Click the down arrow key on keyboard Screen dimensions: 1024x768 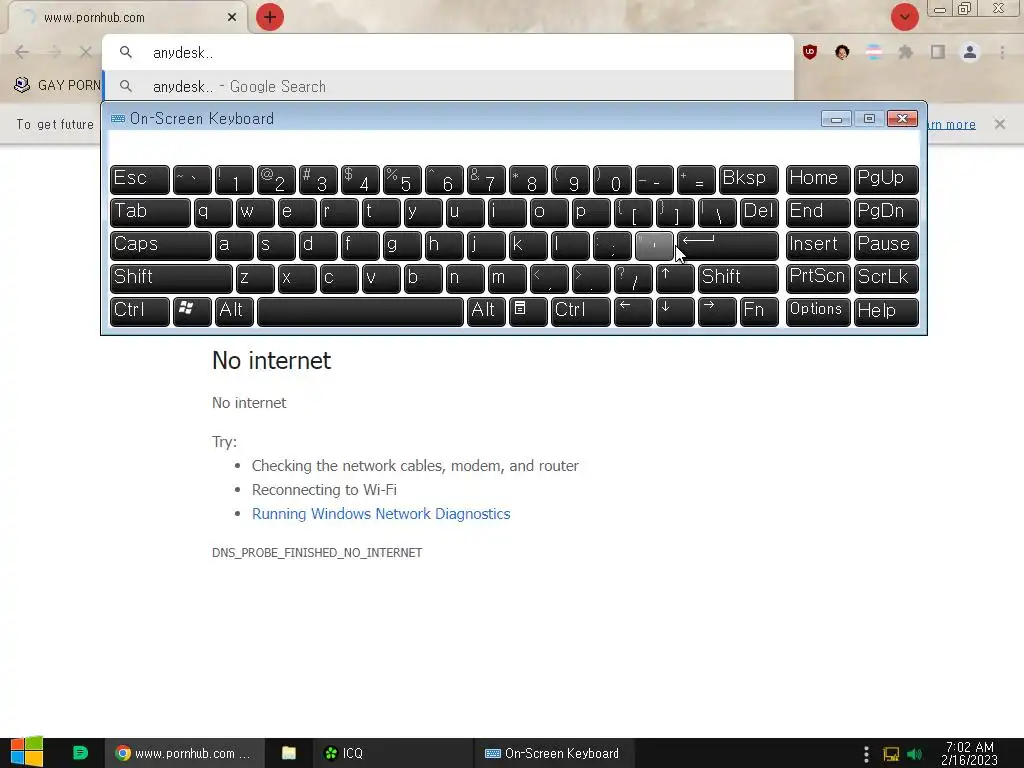[675, 311]
